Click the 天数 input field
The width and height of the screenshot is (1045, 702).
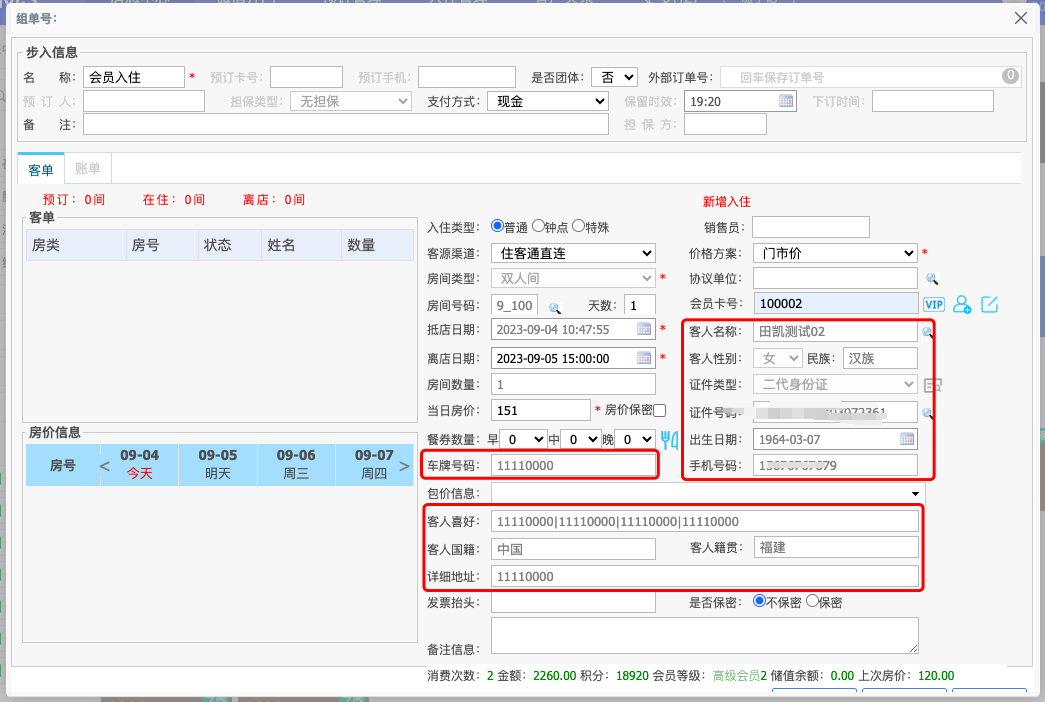coord(640,305)
